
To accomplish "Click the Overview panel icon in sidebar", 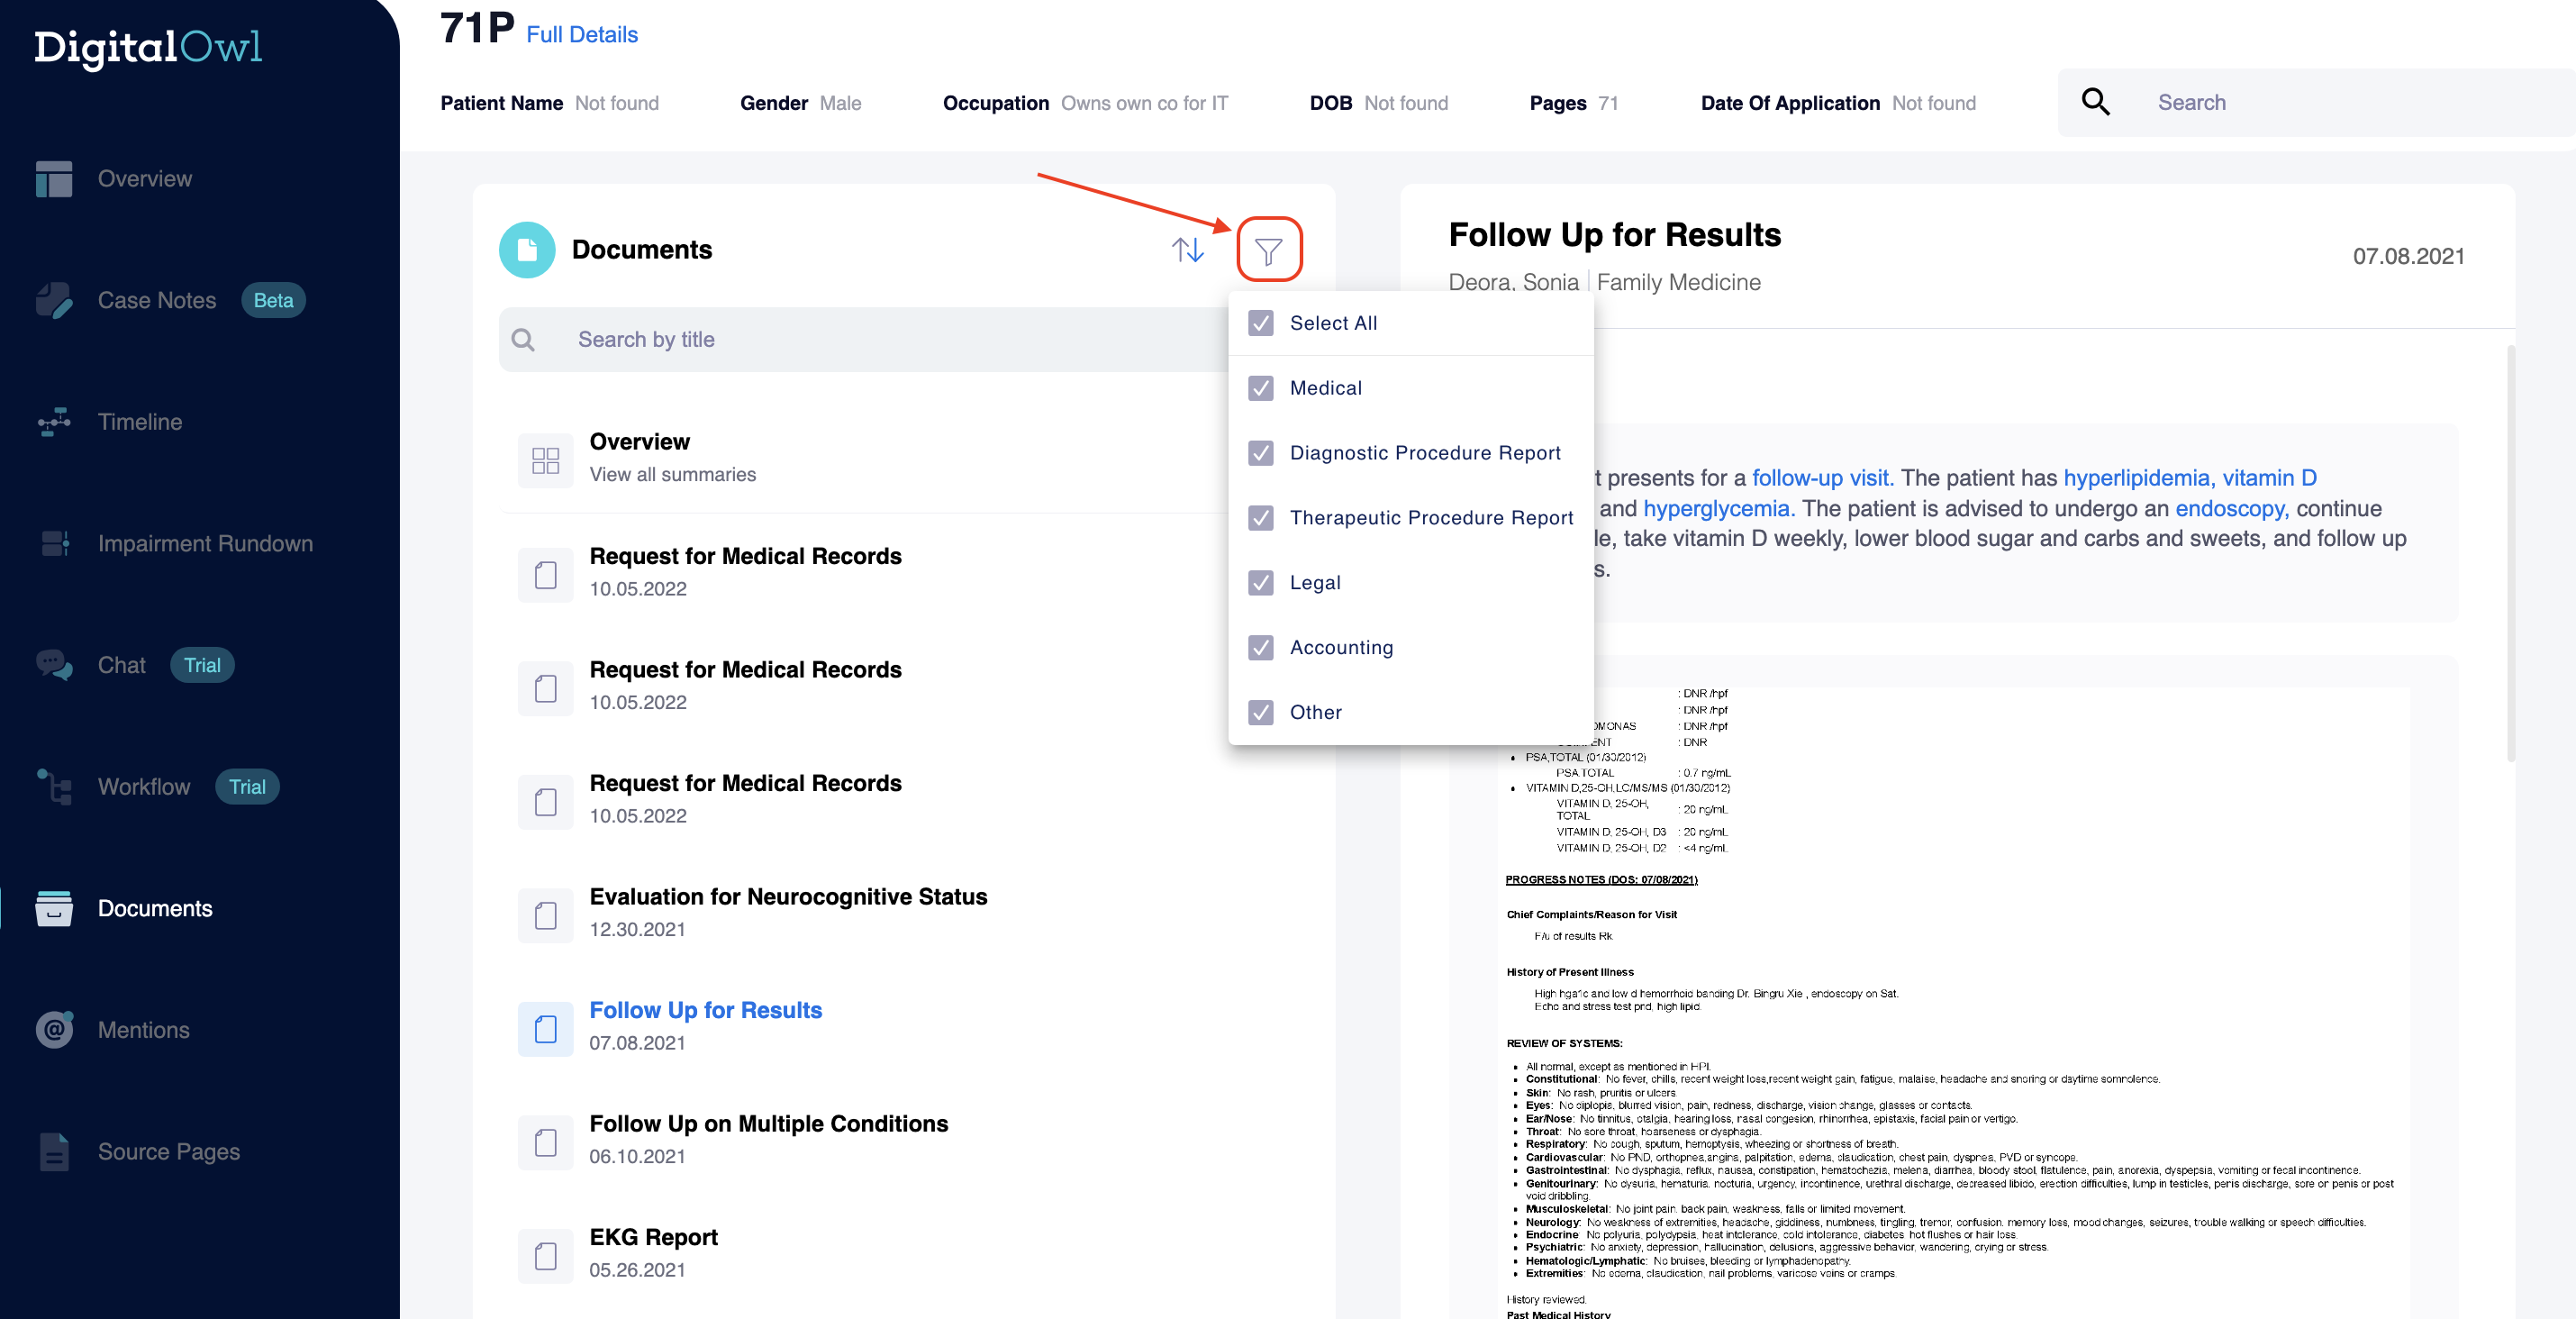I will [54, 177].
